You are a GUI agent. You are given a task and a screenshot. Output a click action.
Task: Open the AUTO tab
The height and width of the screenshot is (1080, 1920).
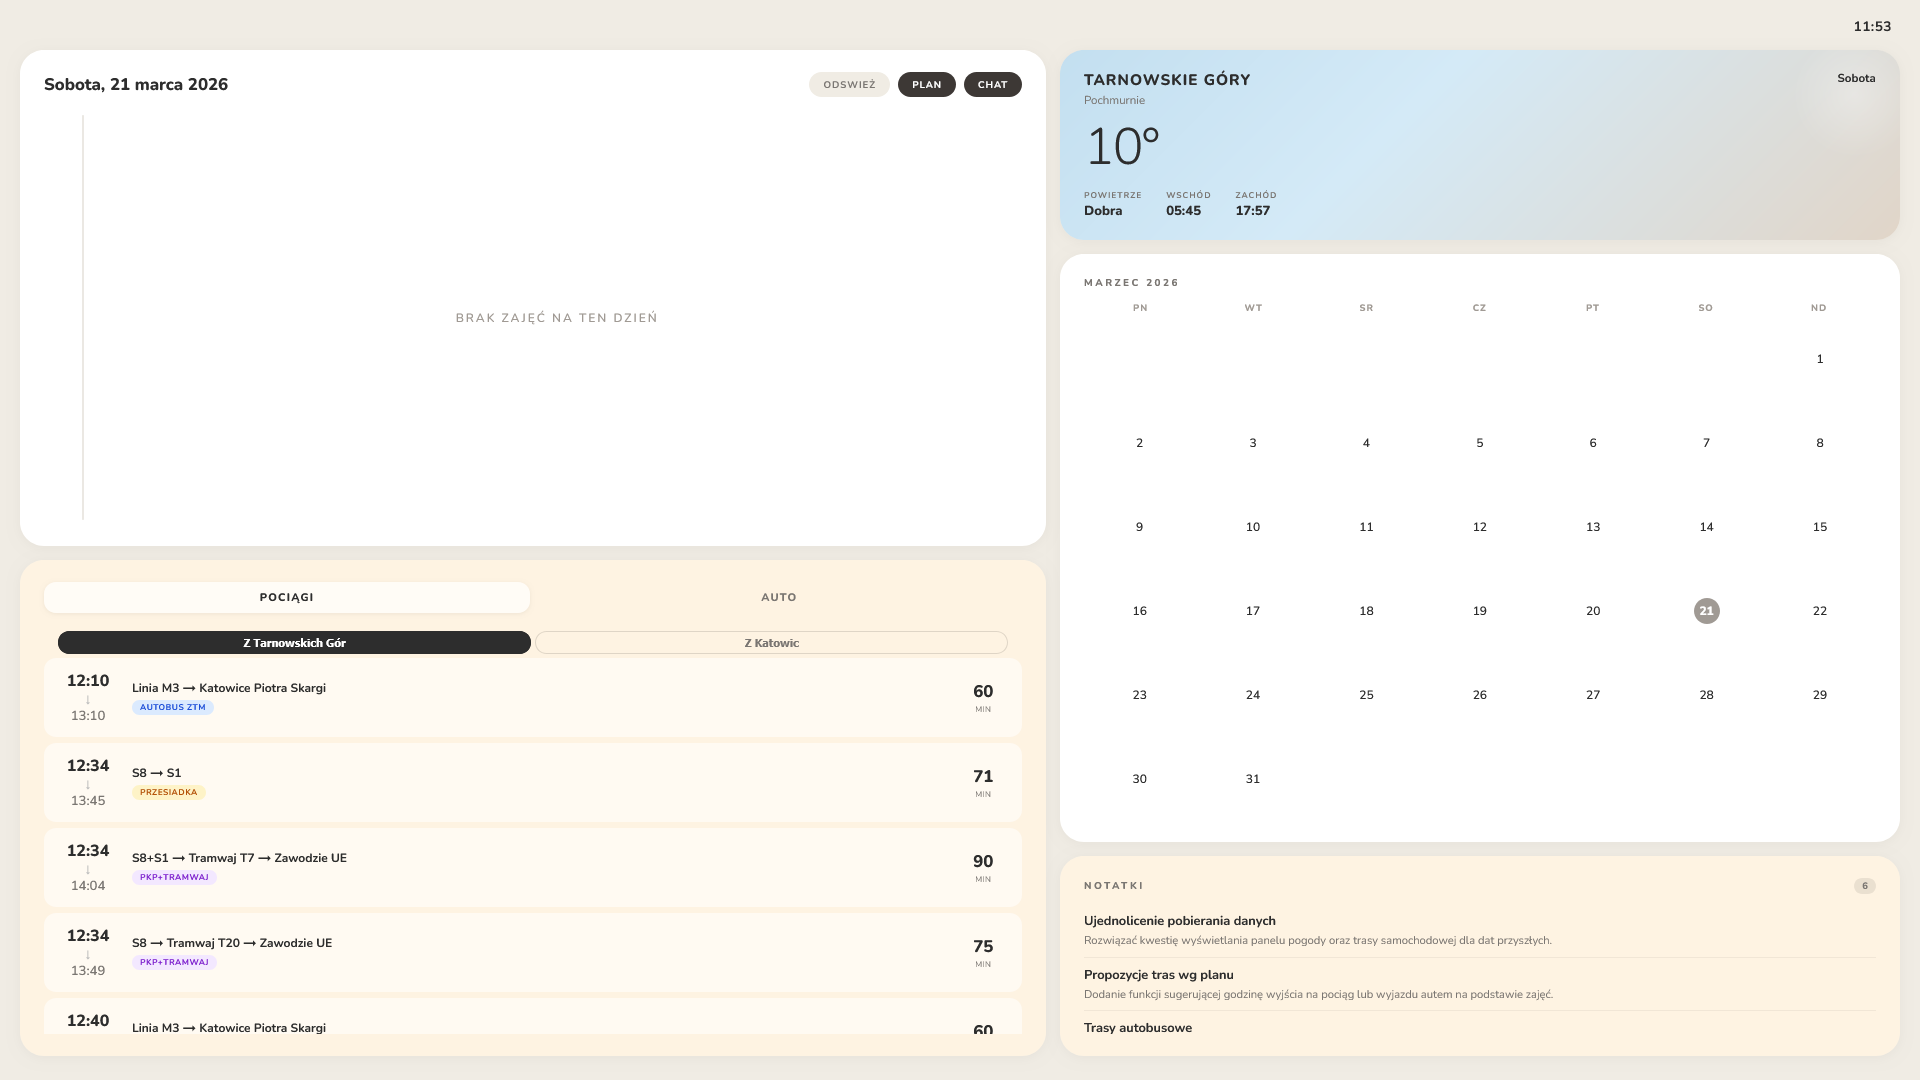point(779,597)
